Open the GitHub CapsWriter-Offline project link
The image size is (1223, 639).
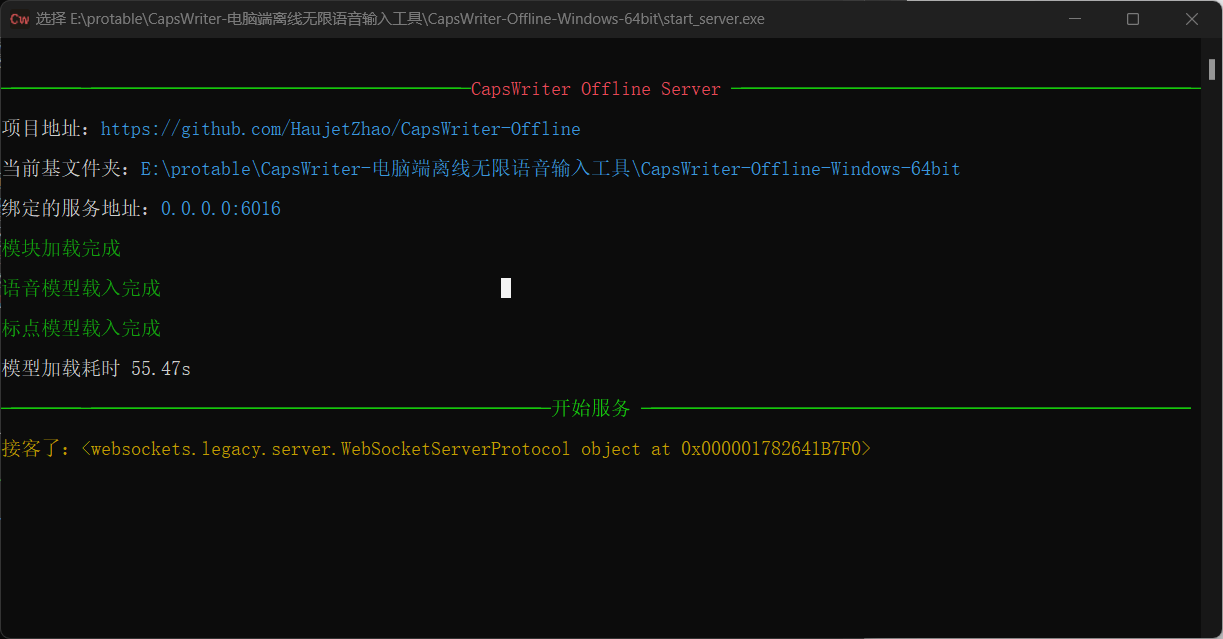pyautogui.click(x=341, y=129)
